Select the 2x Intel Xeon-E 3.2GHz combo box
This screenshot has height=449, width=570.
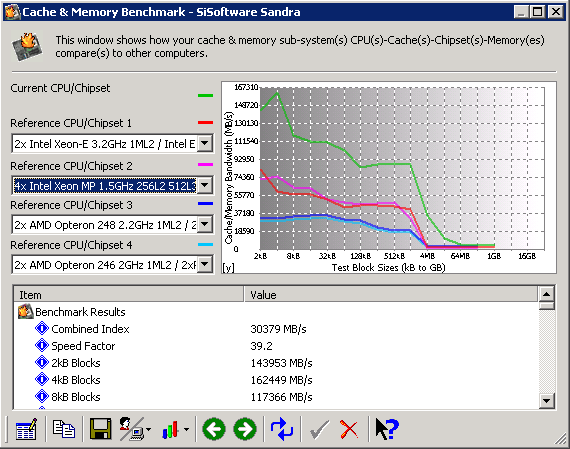112,144
